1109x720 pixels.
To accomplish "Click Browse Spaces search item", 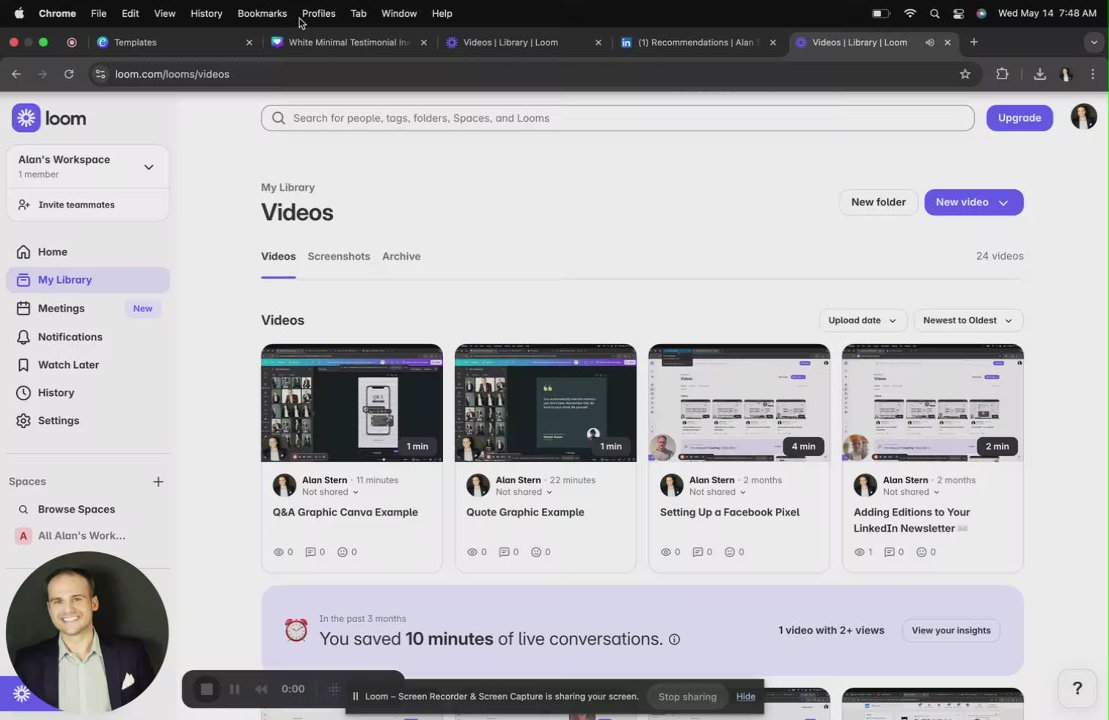I will pos(76,509).
